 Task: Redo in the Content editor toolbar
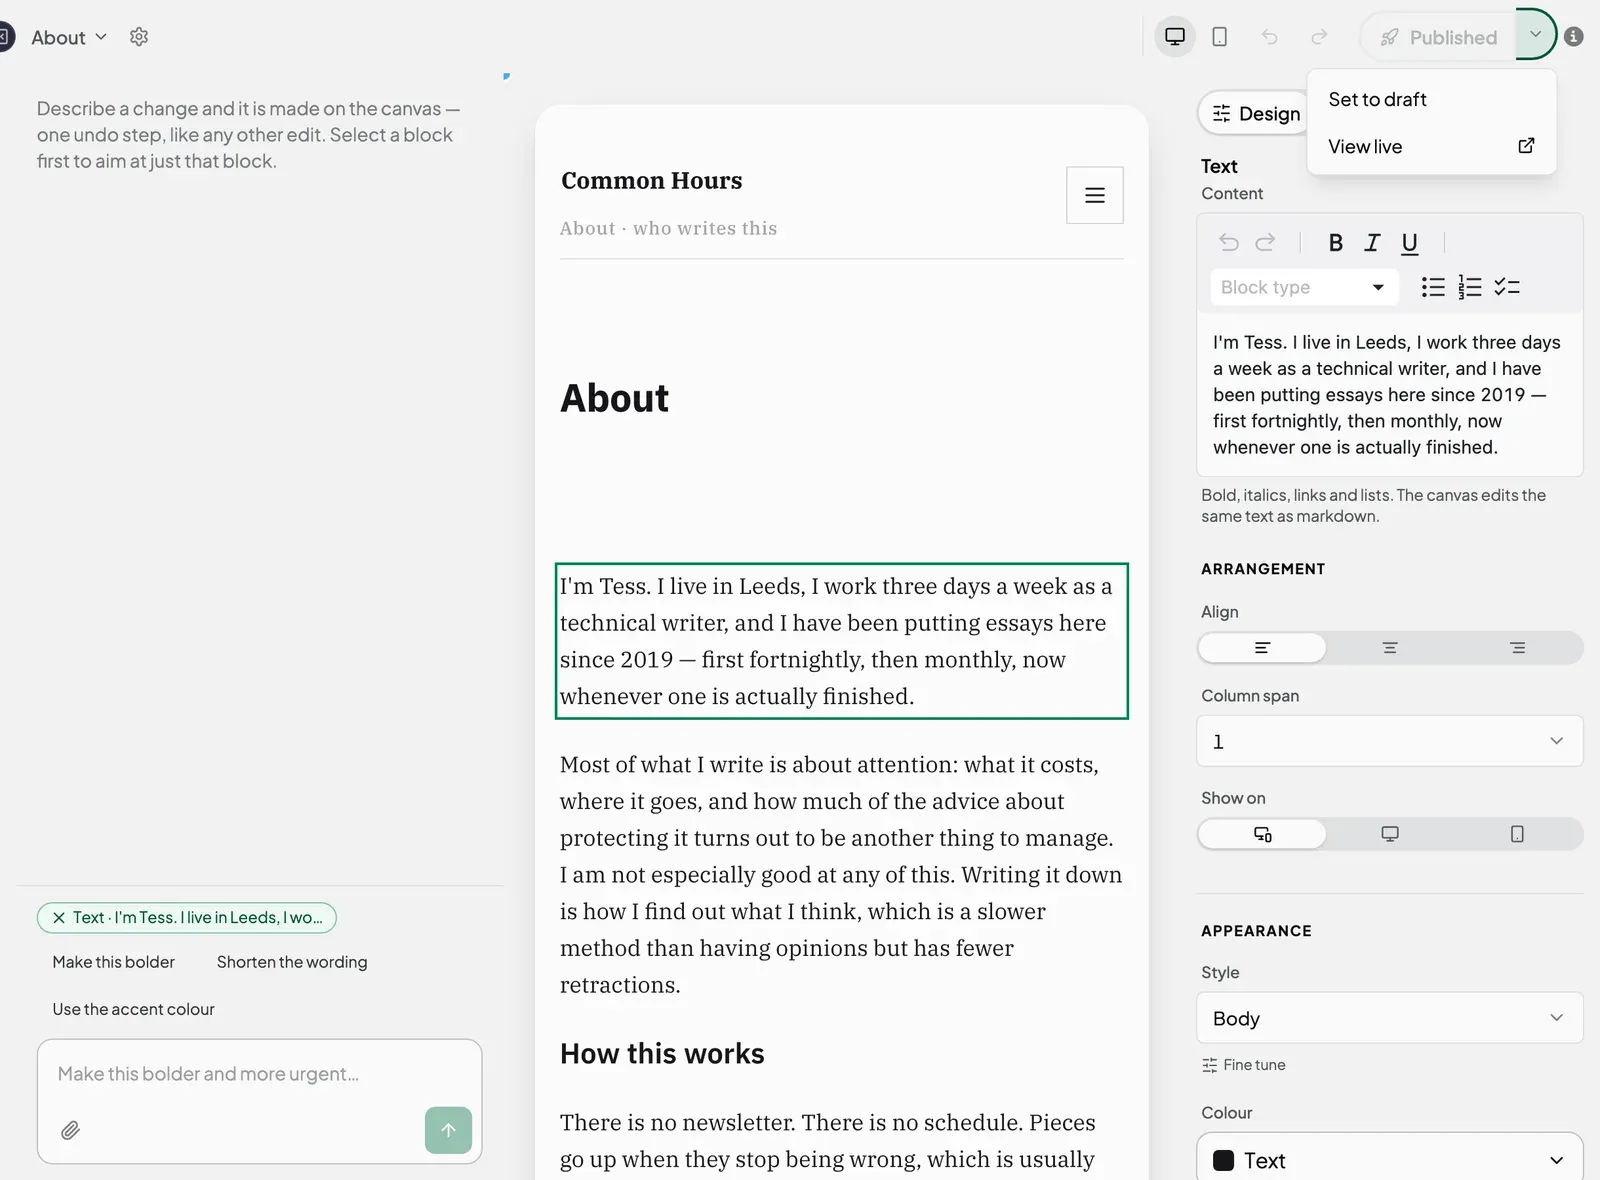(1265, 242)
